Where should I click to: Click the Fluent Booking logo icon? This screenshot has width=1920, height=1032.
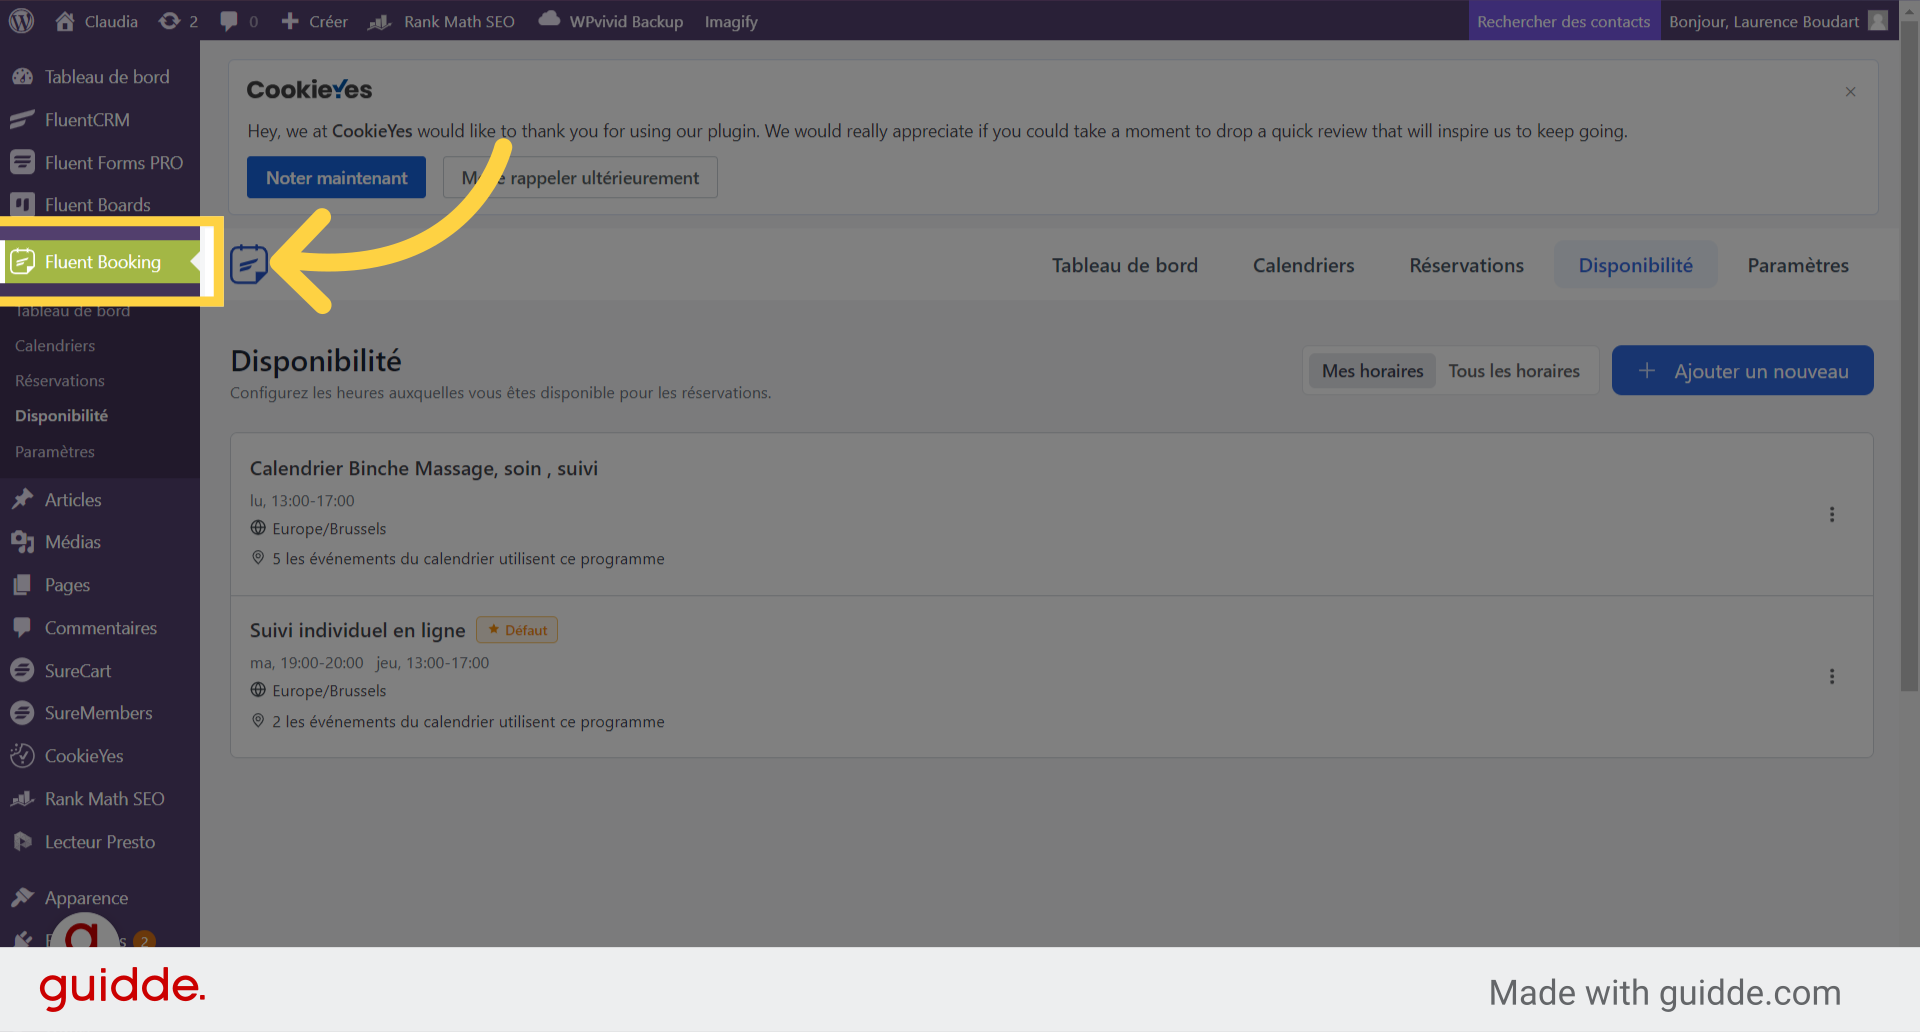(x=249, y=265)
